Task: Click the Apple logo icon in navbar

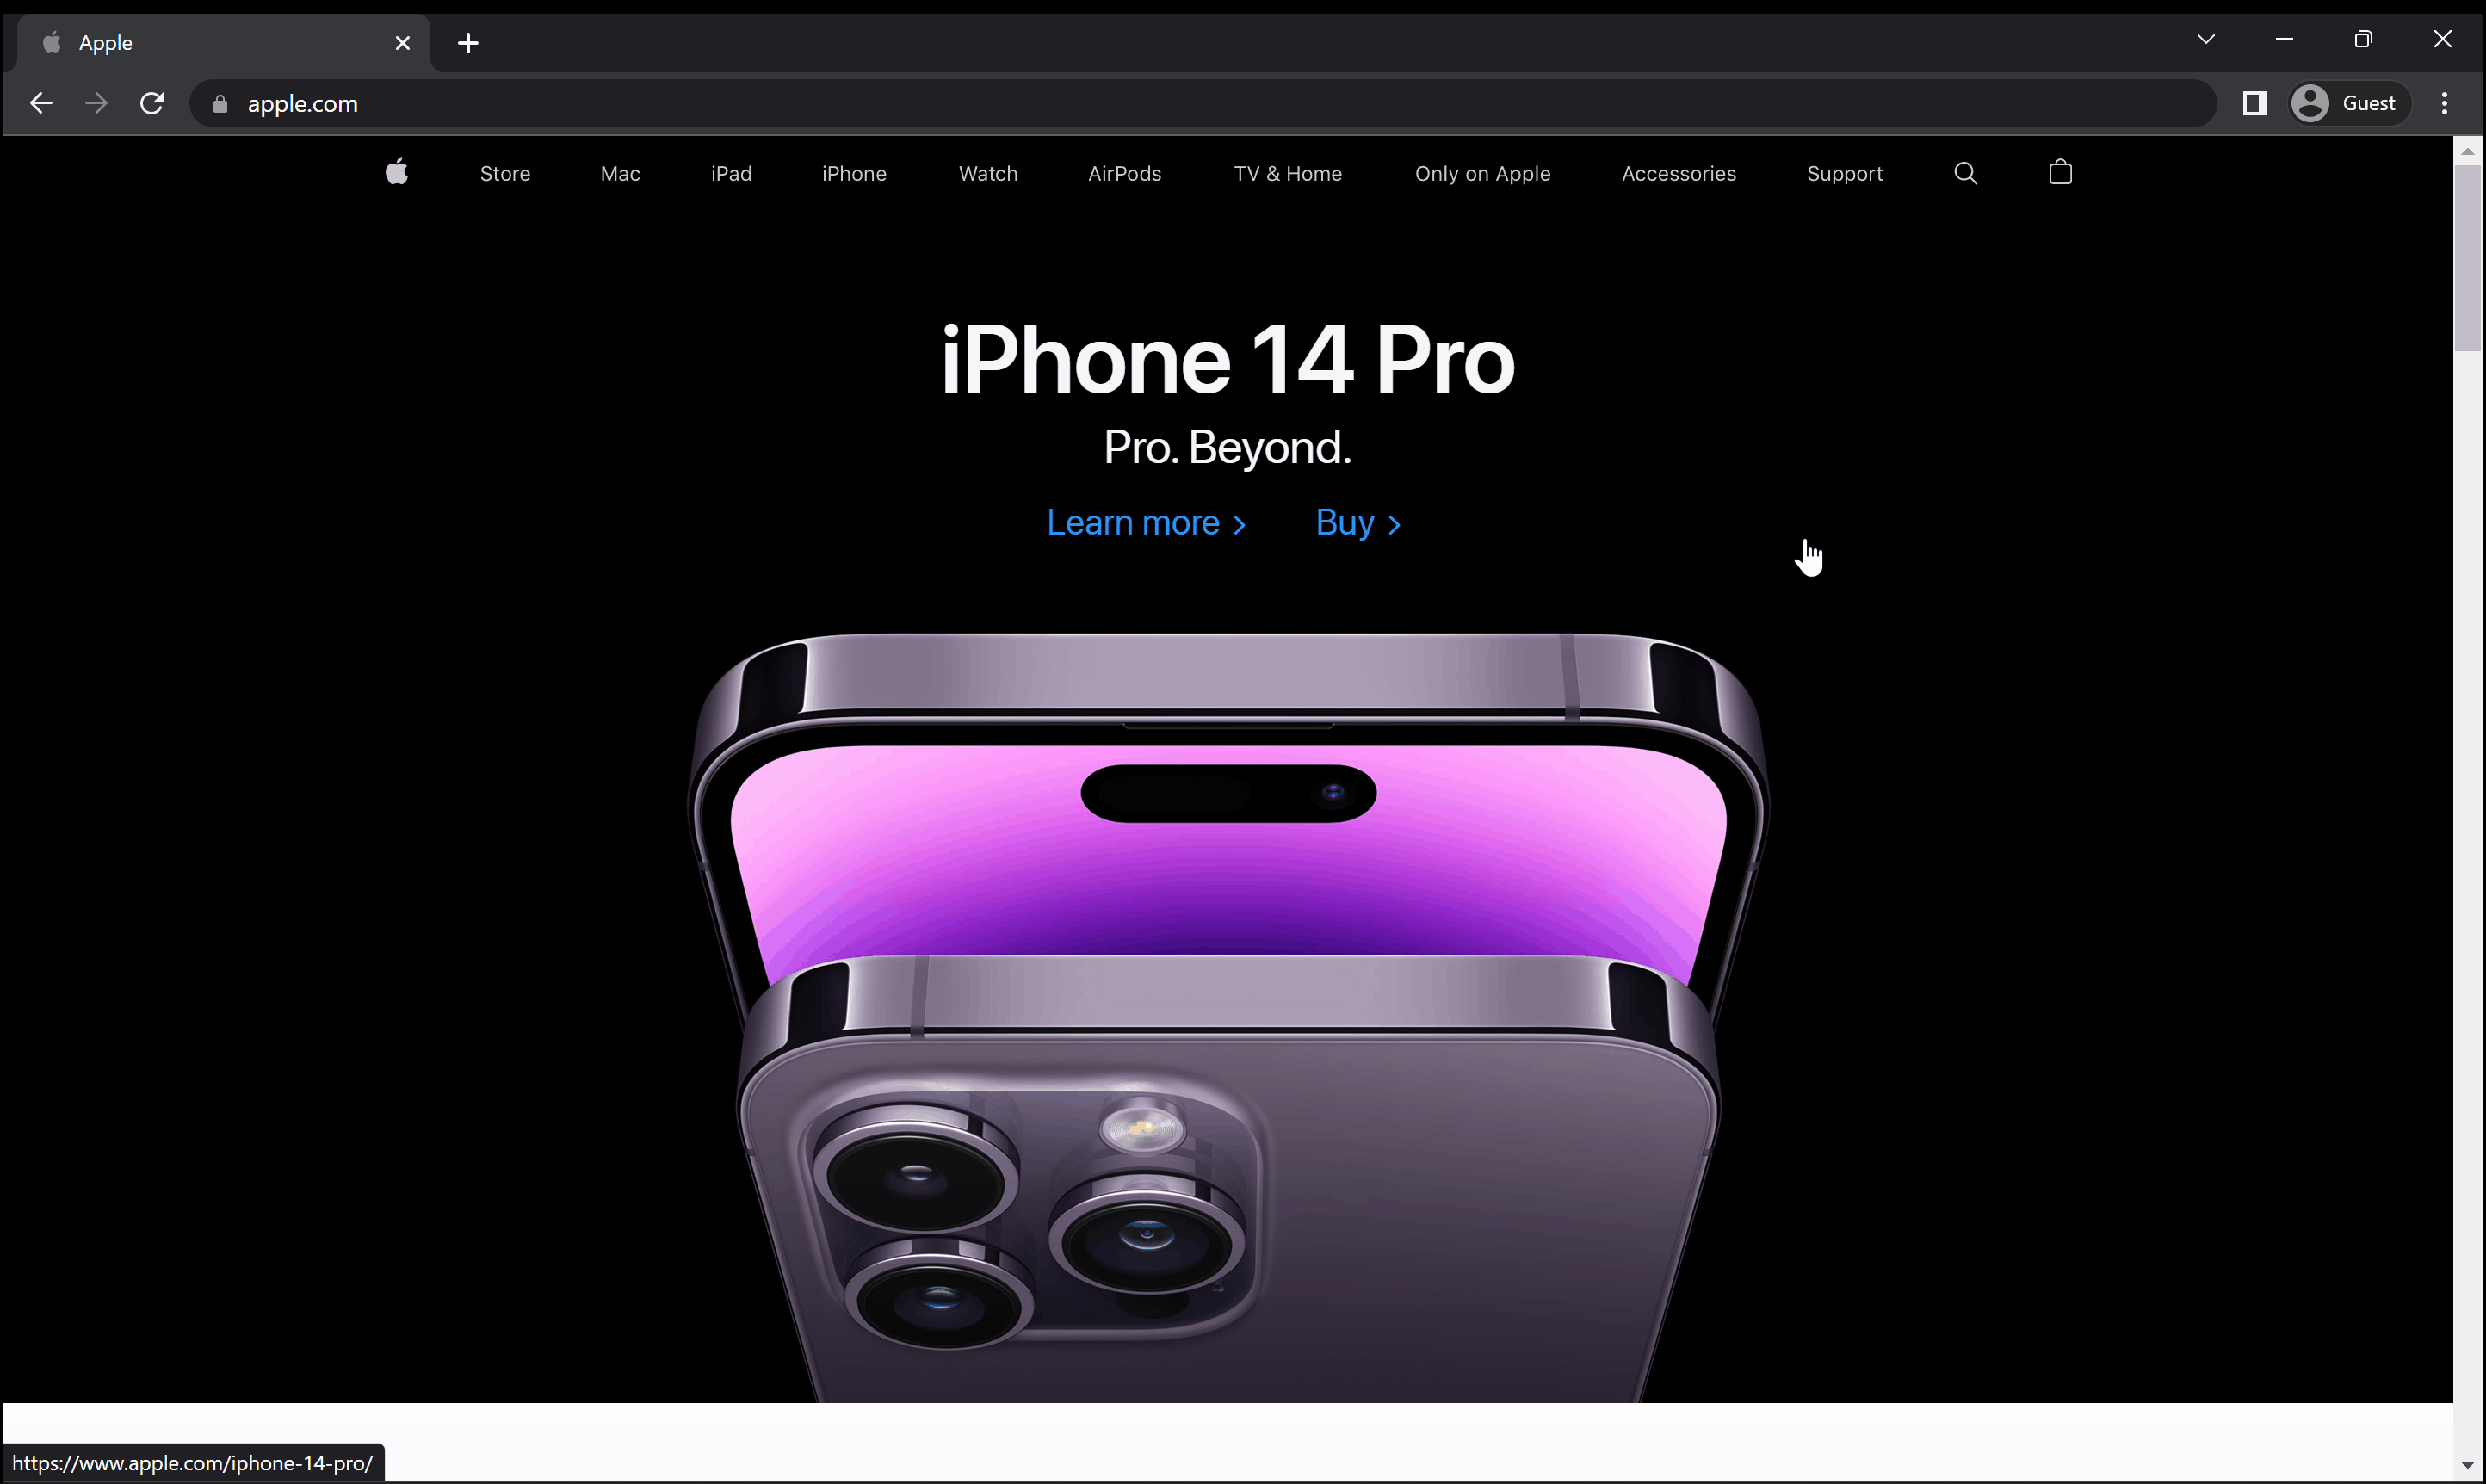Action: [x=396, y=171]
